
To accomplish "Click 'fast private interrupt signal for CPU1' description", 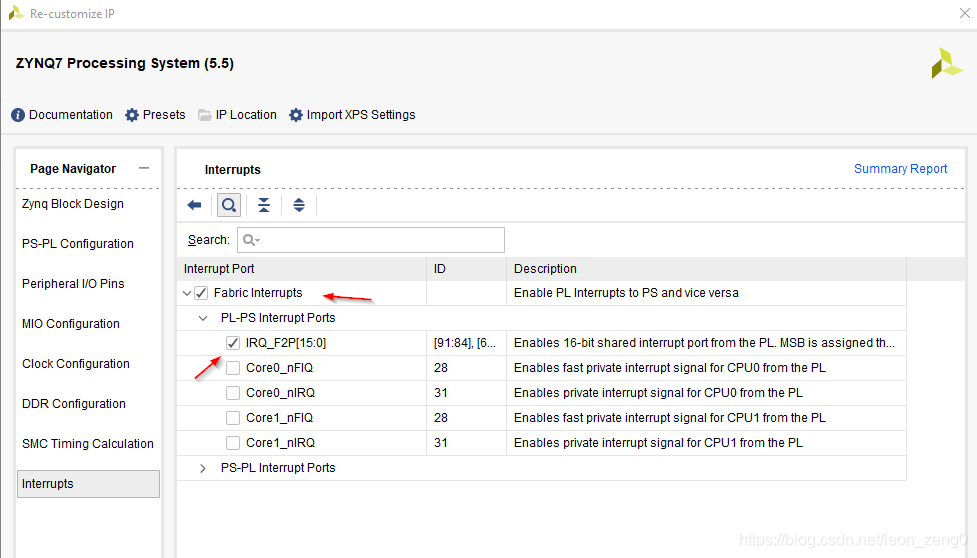I will [x=670, y=418].
